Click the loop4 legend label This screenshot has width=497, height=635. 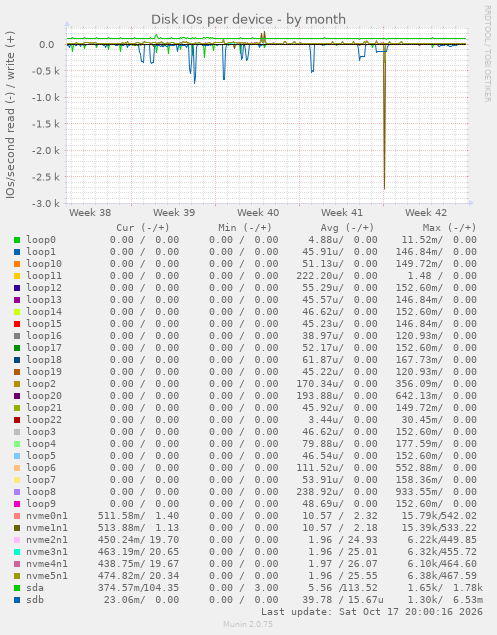click(41, 444)
